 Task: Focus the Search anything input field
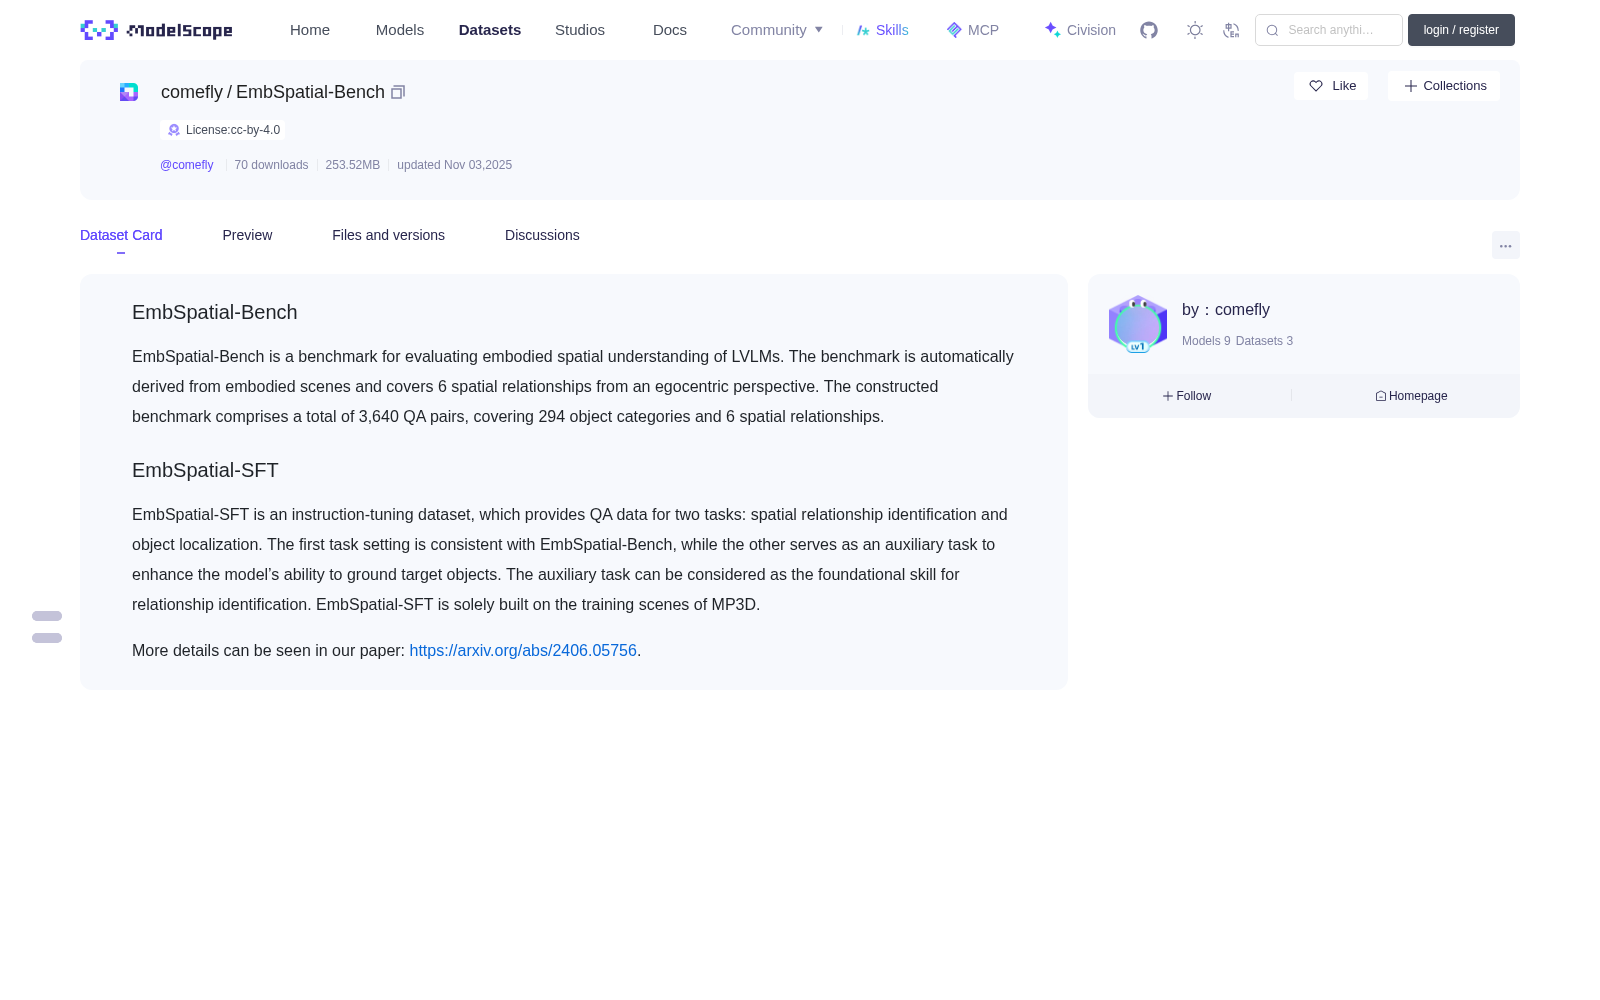[1329, 30]
